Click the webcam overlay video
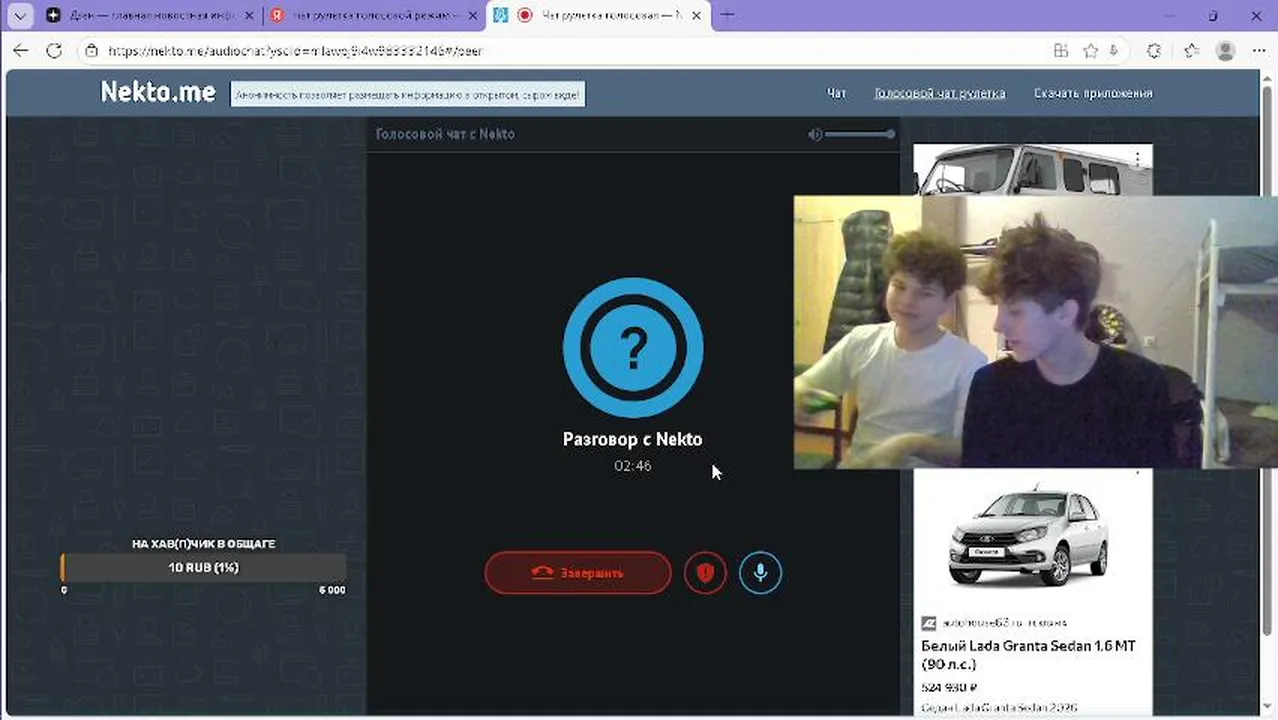 (1035, 332)
